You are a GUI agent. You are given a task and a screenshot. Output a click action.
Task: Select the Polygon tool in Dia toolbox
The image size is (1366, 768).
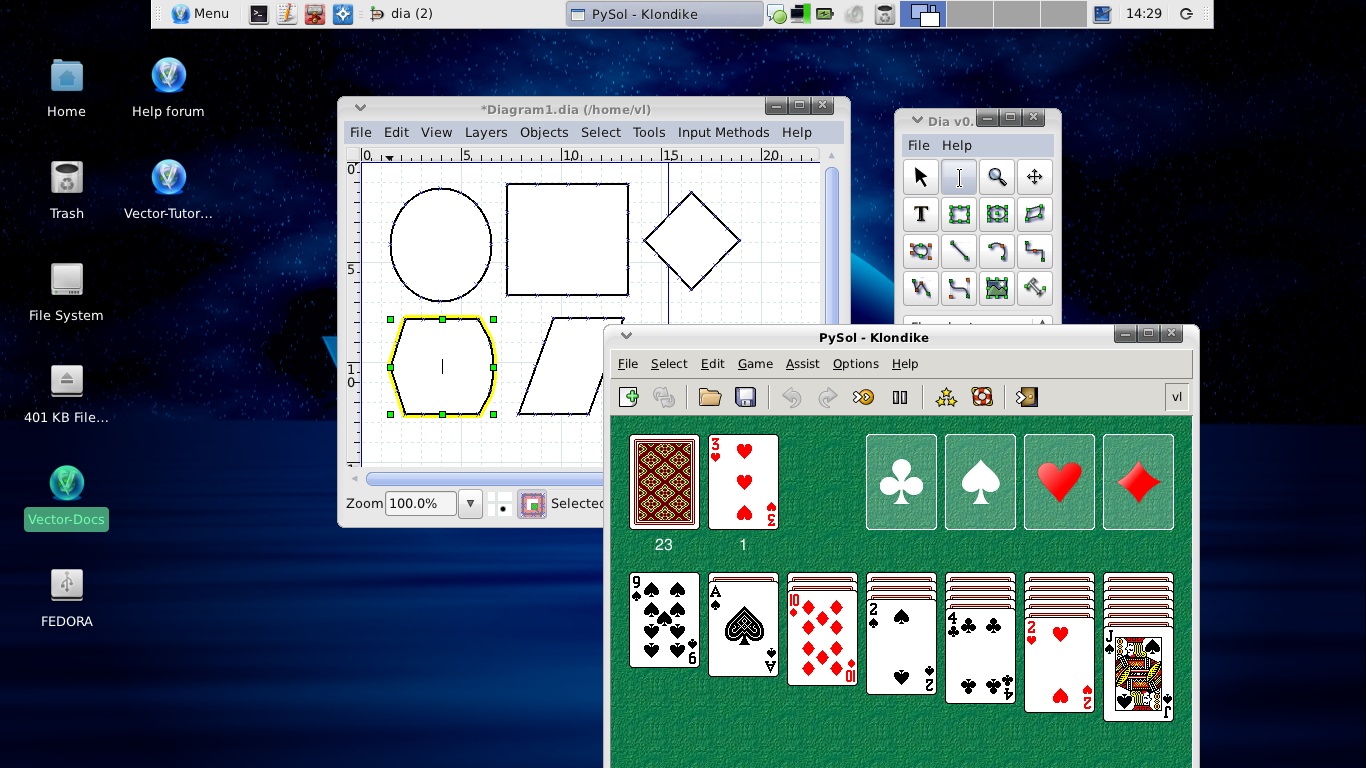tap(1035, 214)
